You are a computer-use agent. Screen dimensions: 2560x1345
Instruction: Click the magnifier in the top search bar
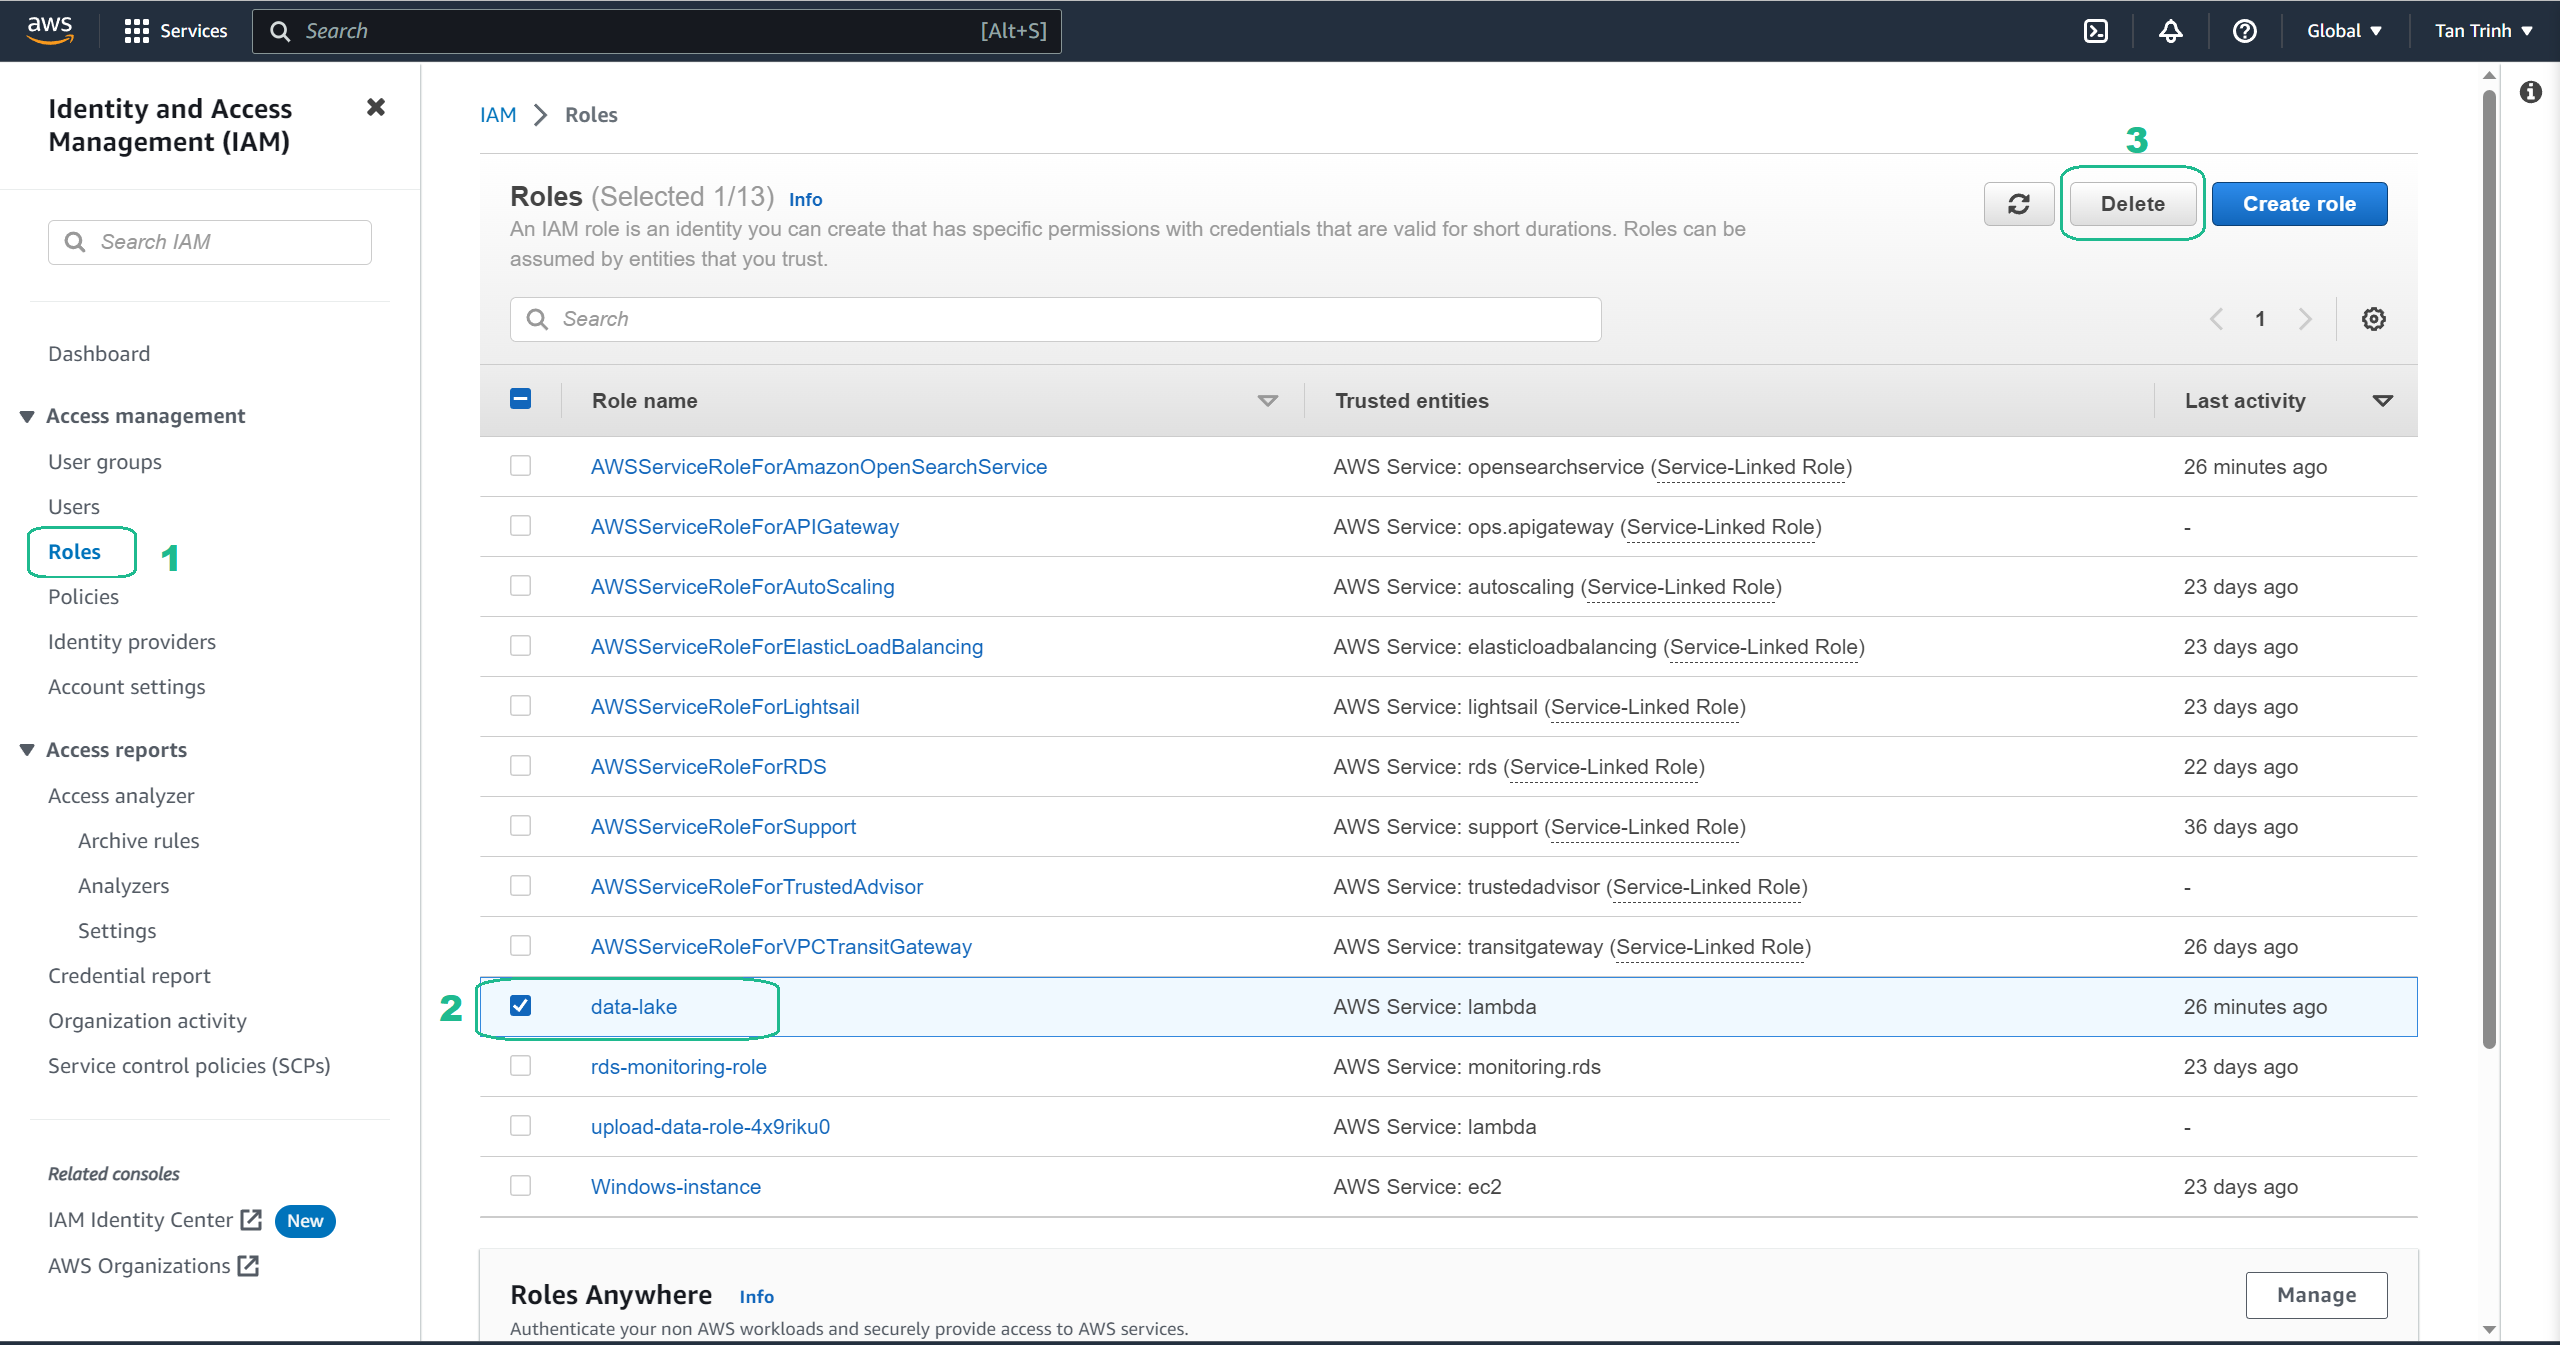coord(281,31)
